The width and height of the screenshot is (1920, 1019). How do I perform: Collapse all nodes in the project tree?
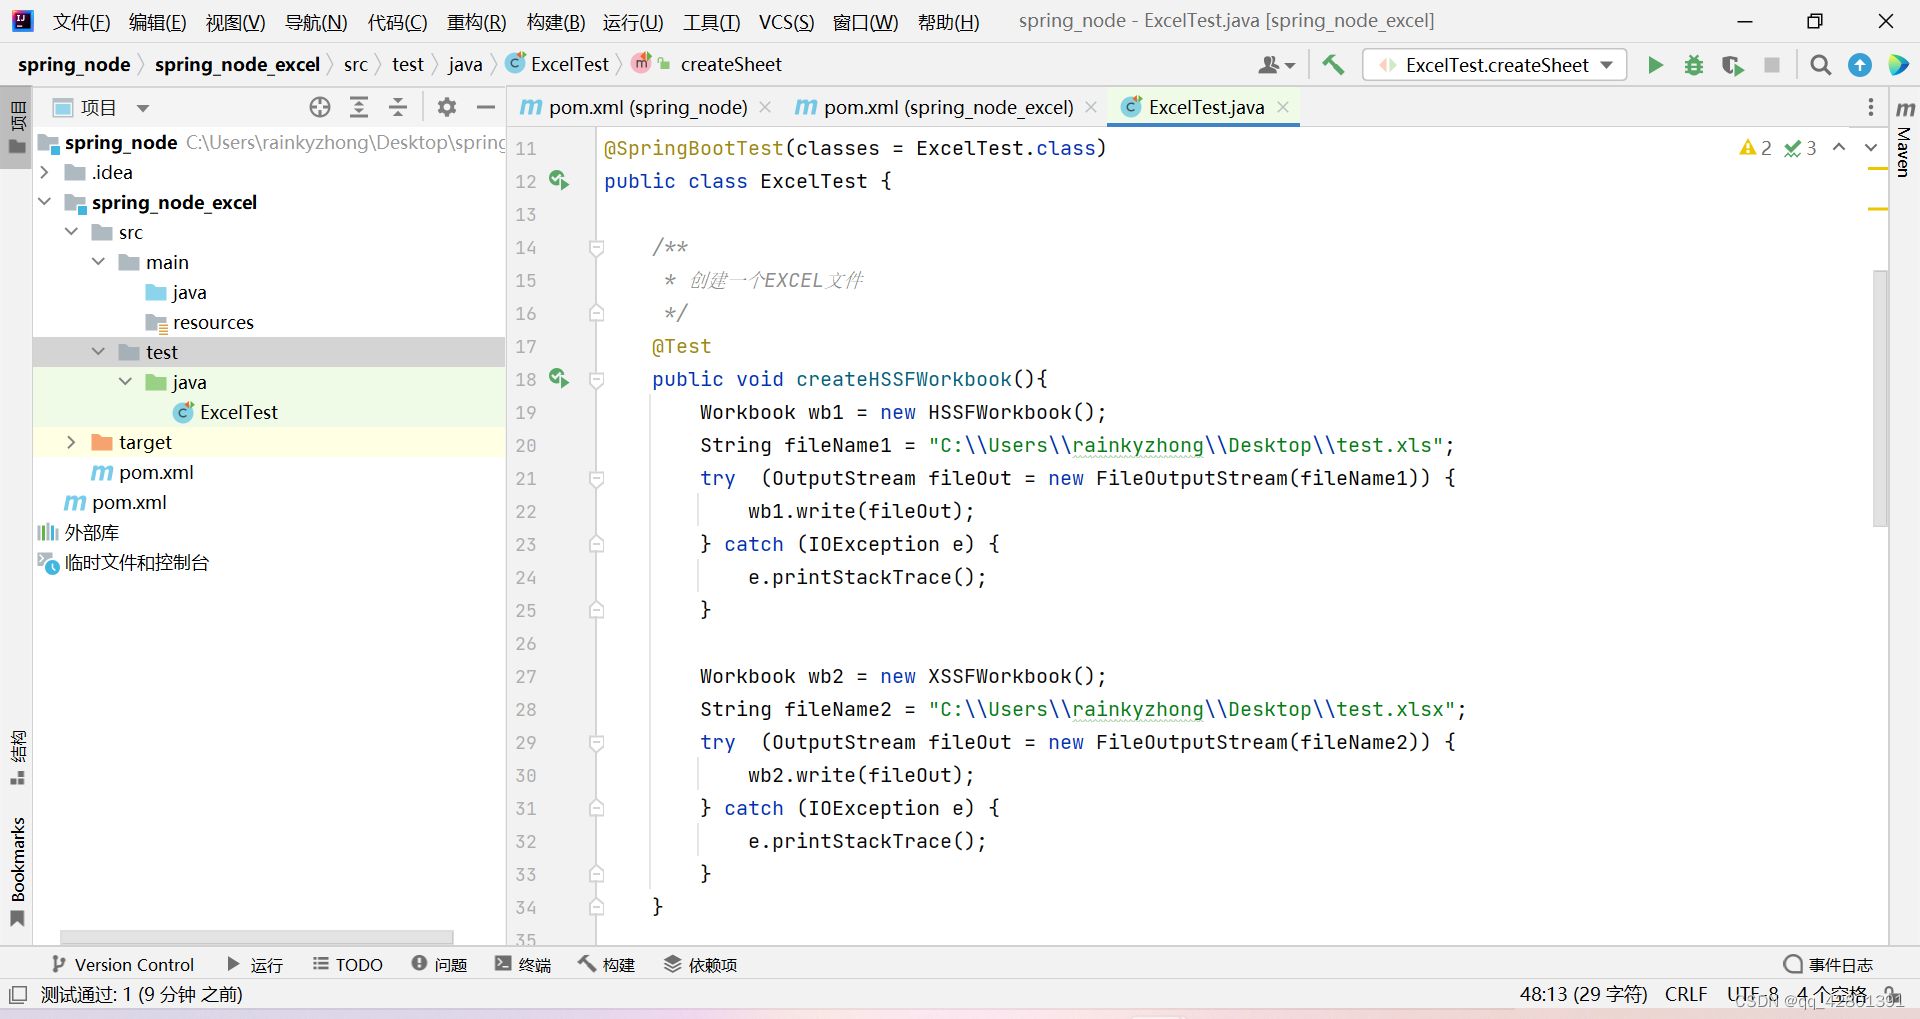pyautogui.click(x=398, y=106)
